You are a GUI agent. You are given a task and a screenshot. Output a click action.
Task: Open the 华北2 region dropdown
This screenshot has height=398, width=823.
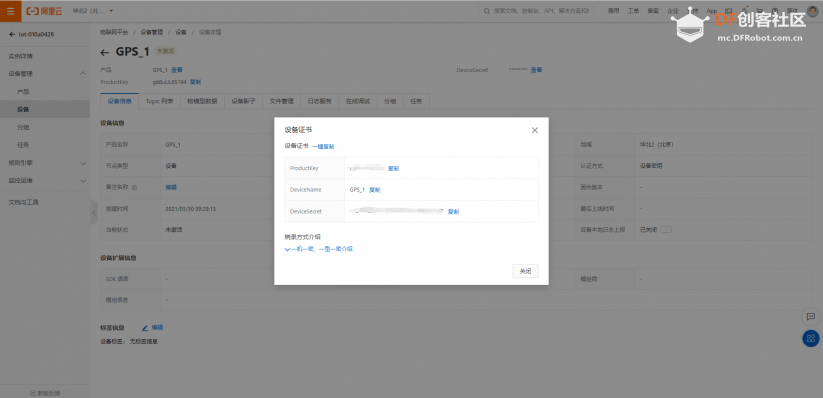pyautogui.click(x=92, y=11)
